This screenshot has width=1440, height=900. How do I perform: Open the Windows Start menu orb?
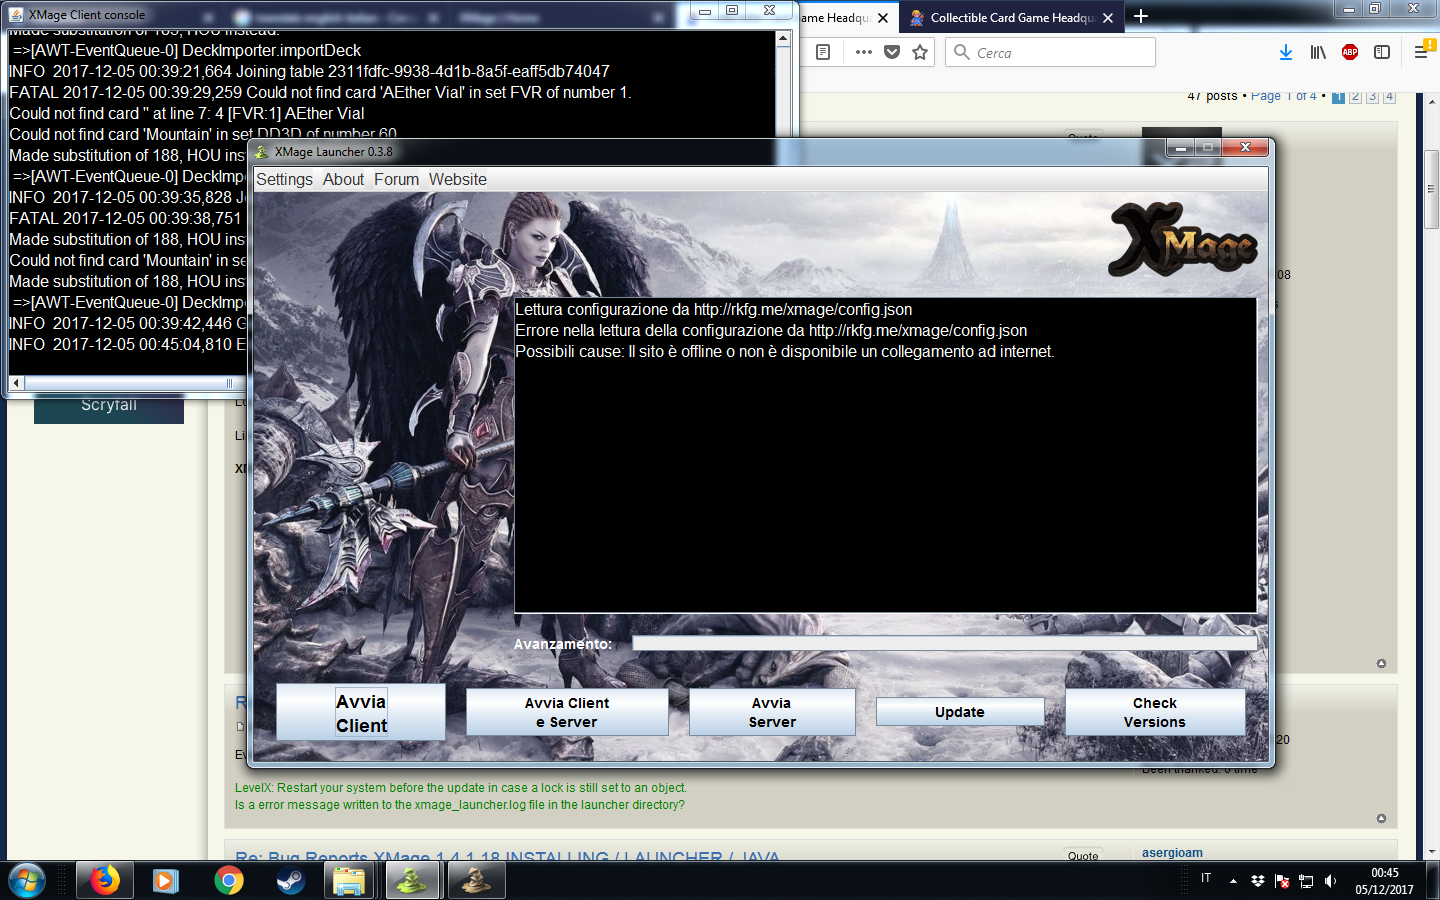pos(27,880)
